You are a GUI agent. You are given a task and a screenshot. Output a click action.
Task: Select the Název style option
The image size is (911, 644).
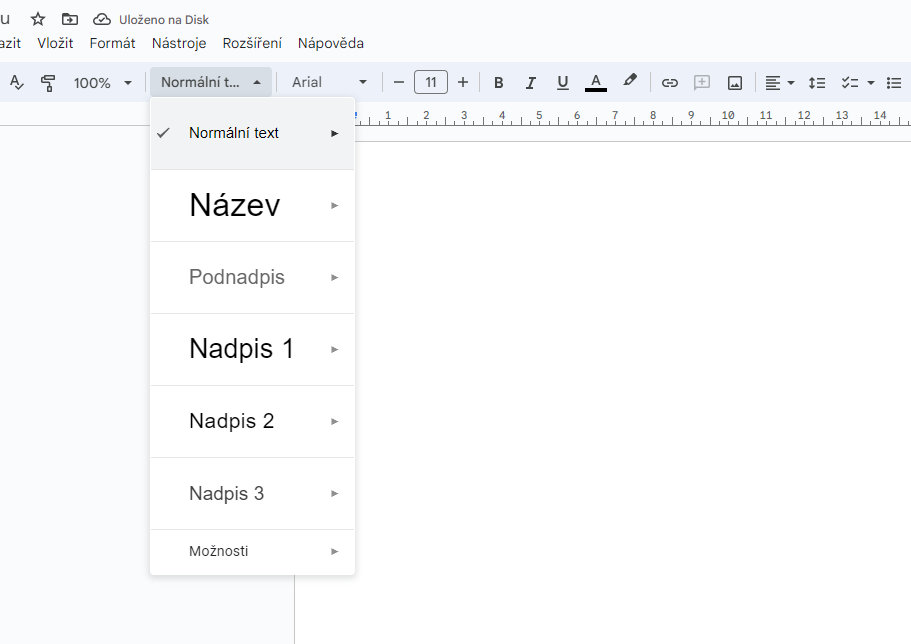pyautogui.click(x=235, y=205)
